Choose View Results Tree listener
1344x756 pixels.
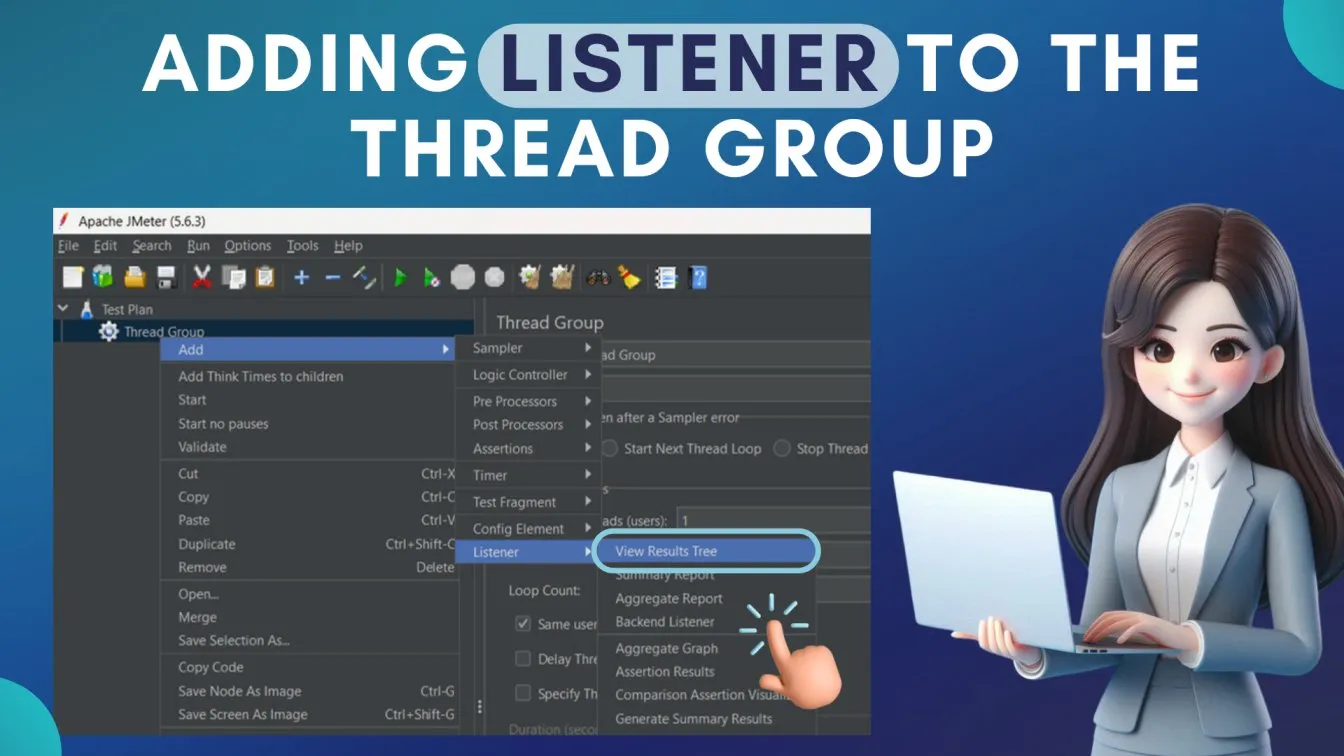(706, 551)
